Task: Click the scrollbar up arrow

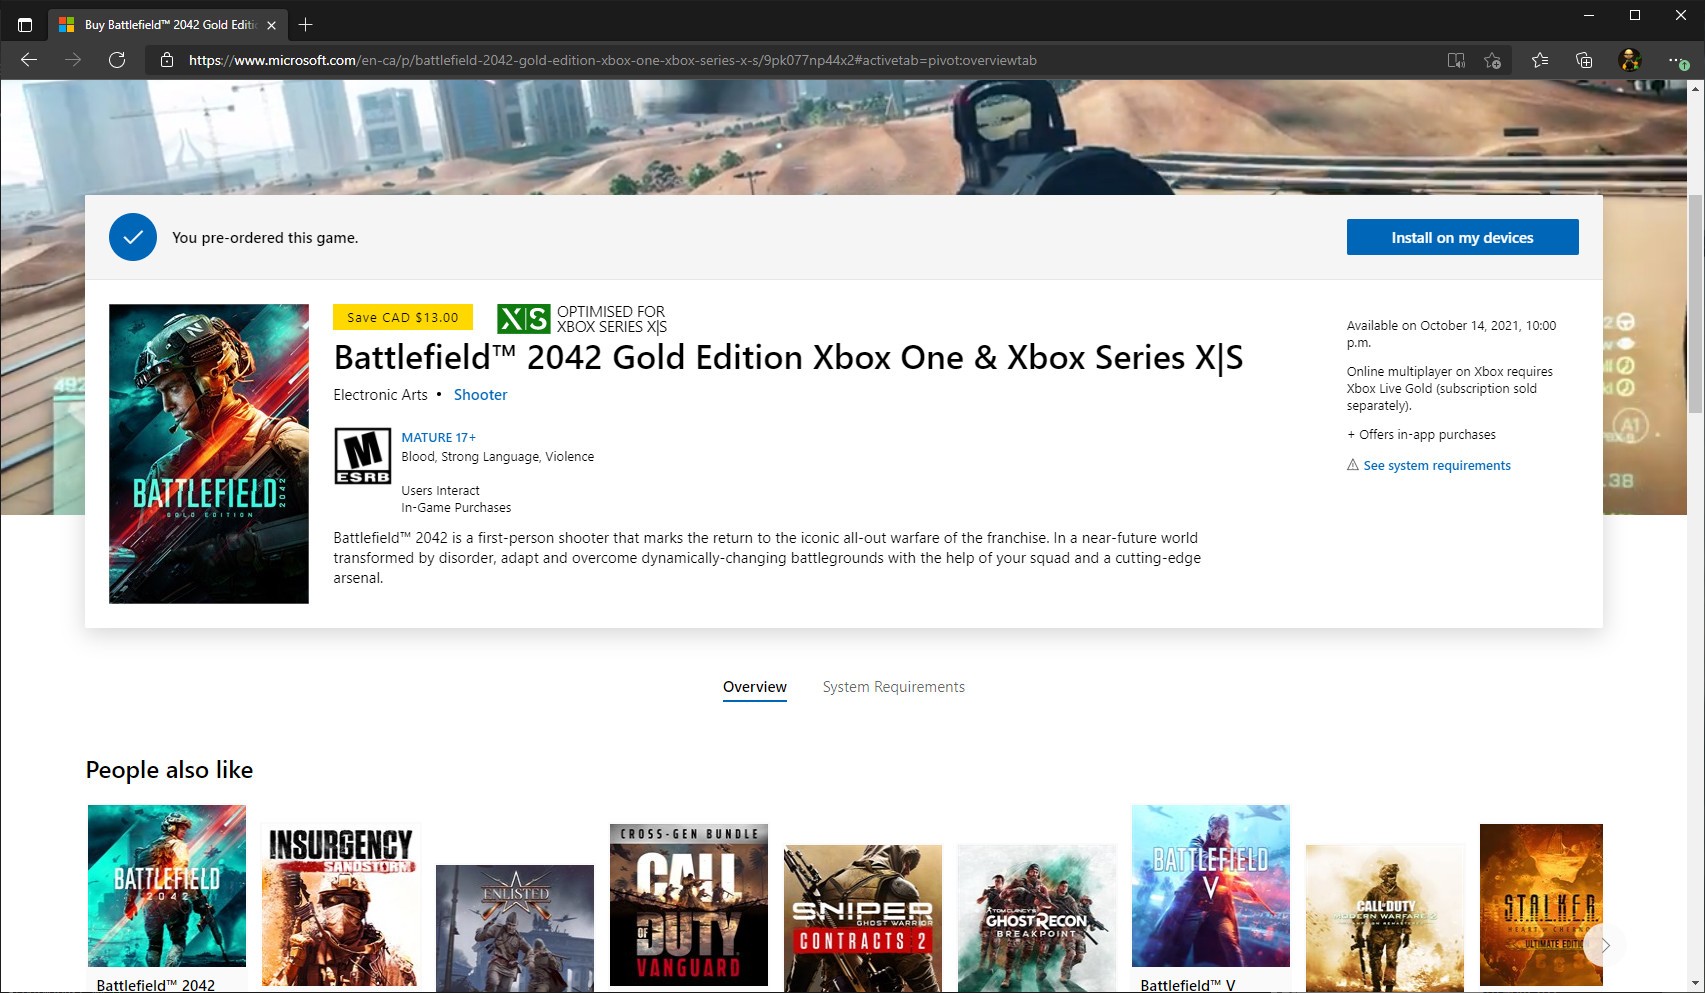Action: [1695, 89]
